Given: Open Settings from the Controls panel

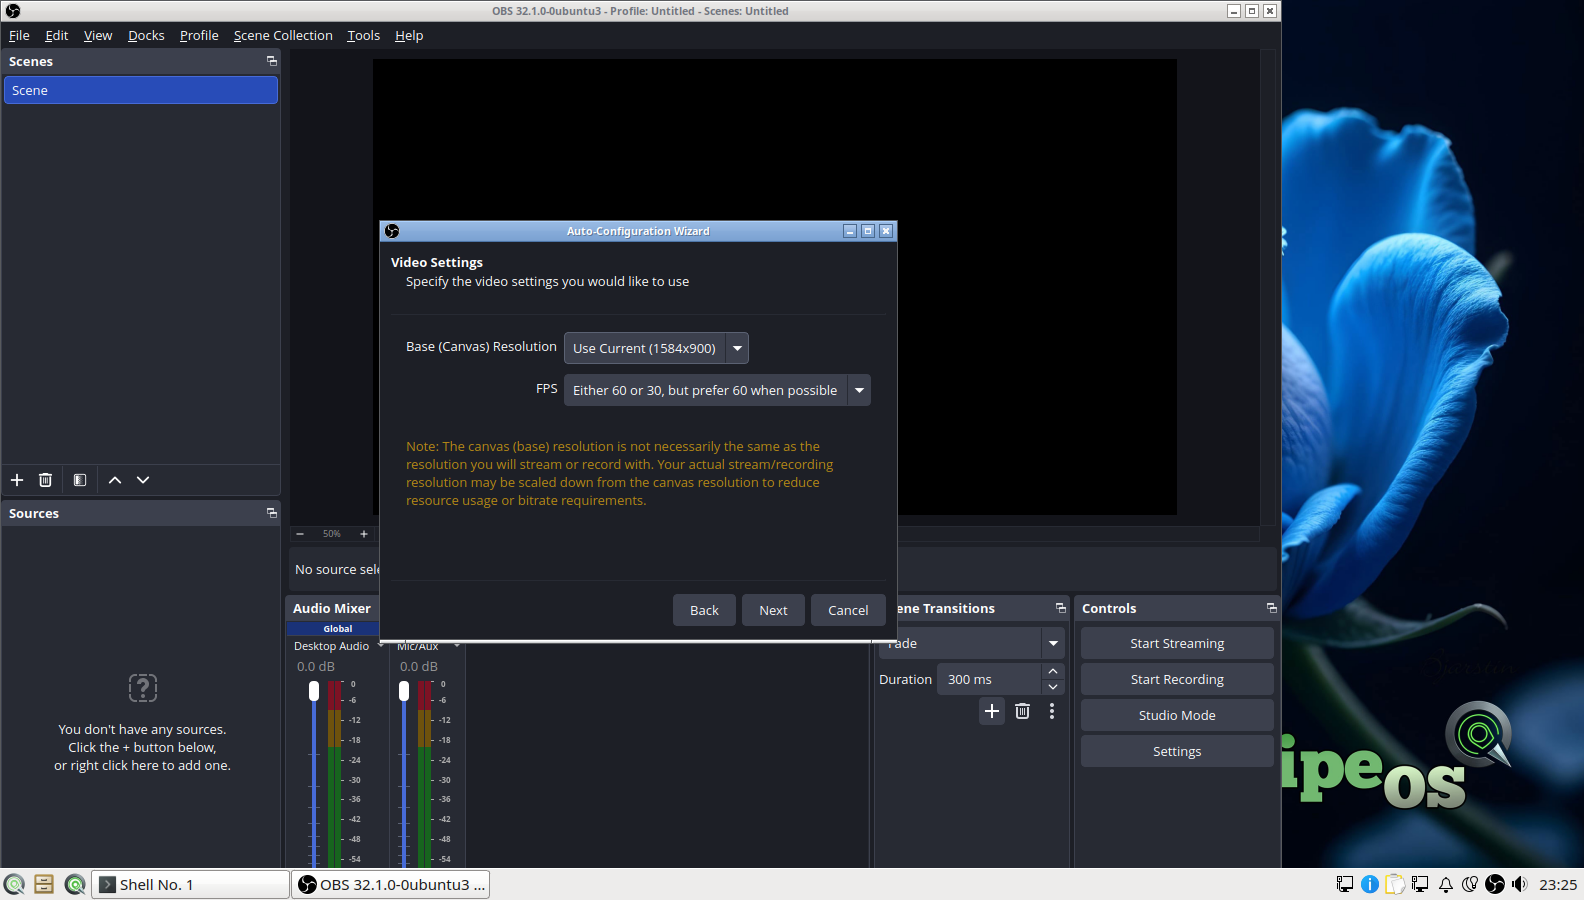Looking at the screenshot, I should click(1177, 751).
